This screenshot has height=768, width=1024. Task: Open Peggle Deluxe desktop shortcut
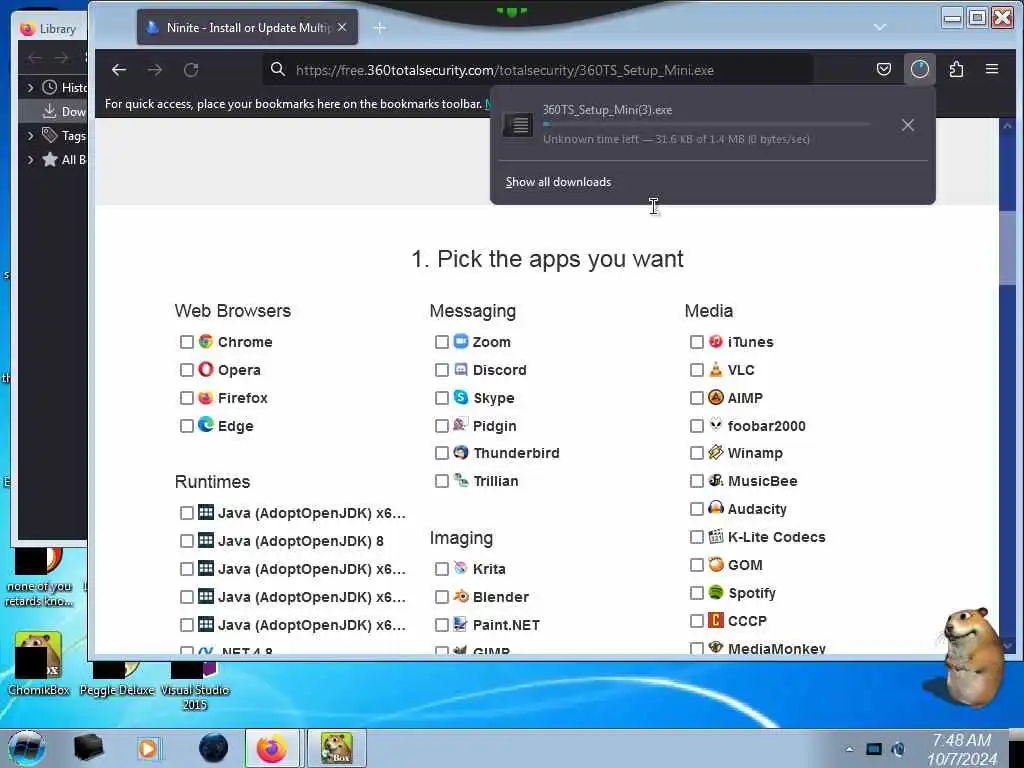point(116,679)
